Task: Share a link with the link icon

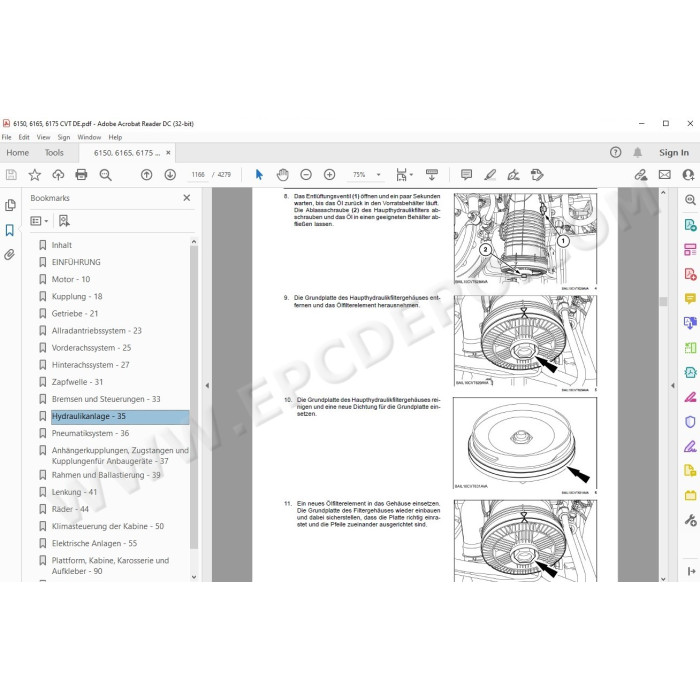Action: tap(641, 175)
